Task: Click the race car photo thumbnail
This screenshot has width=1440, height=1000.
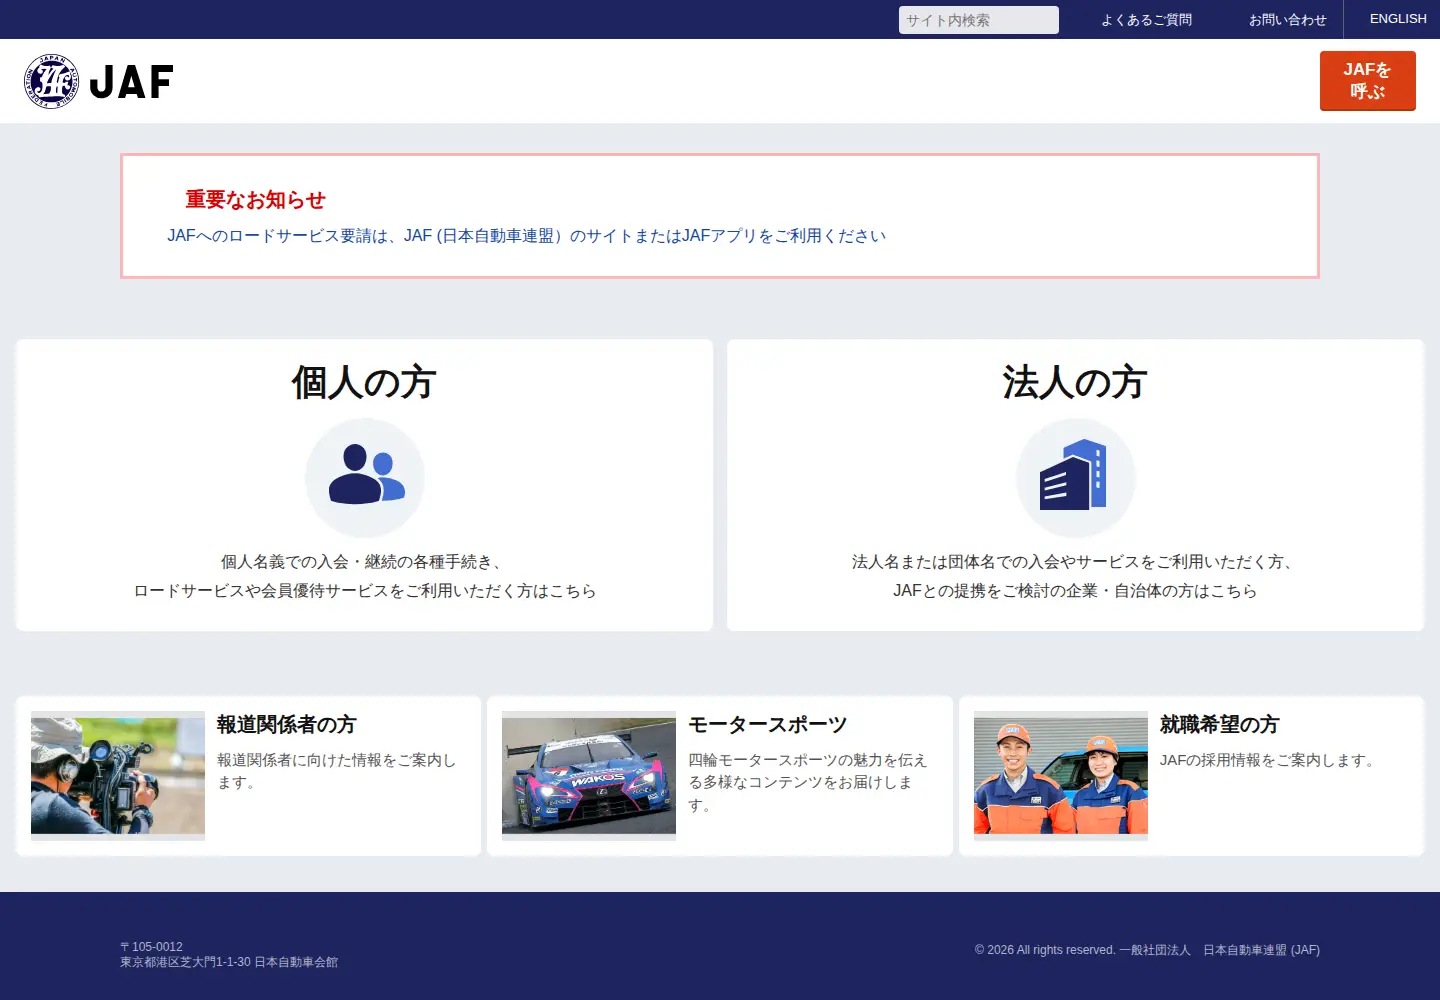Action: point(589,775)
